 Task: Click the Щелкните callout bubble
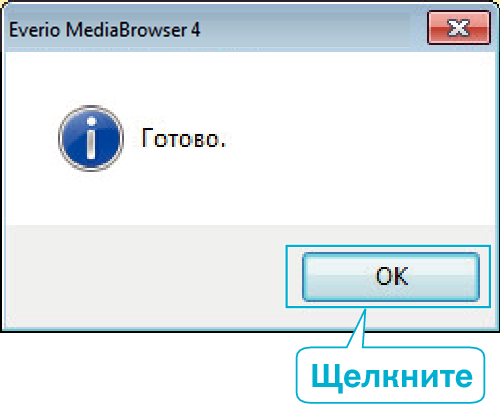[390, 375]
